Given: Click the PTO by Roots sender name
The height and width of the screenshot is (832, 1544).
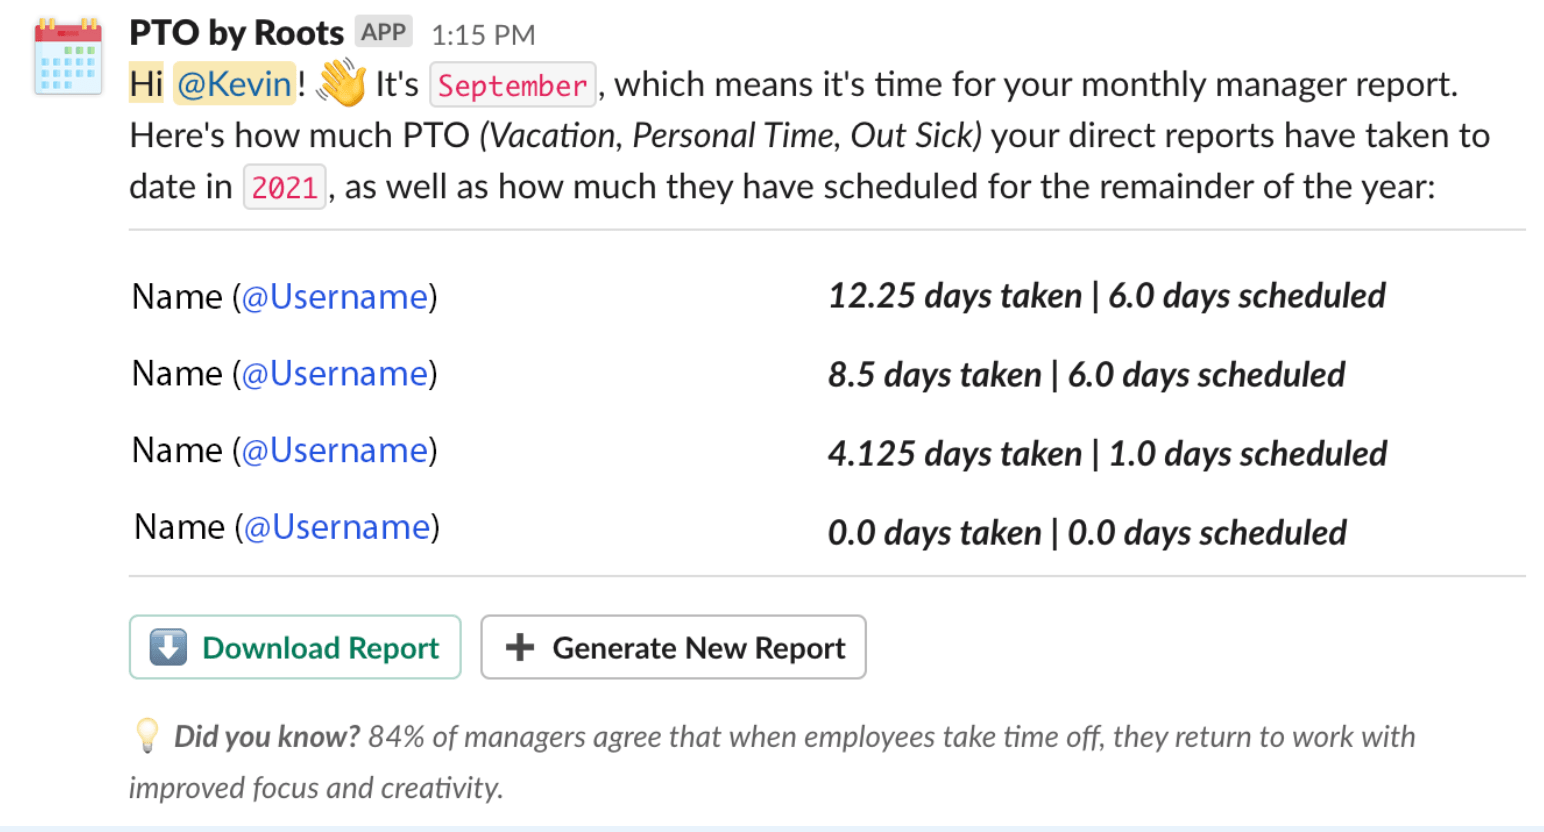Looking at the screenshot, I should click(236, 32).
